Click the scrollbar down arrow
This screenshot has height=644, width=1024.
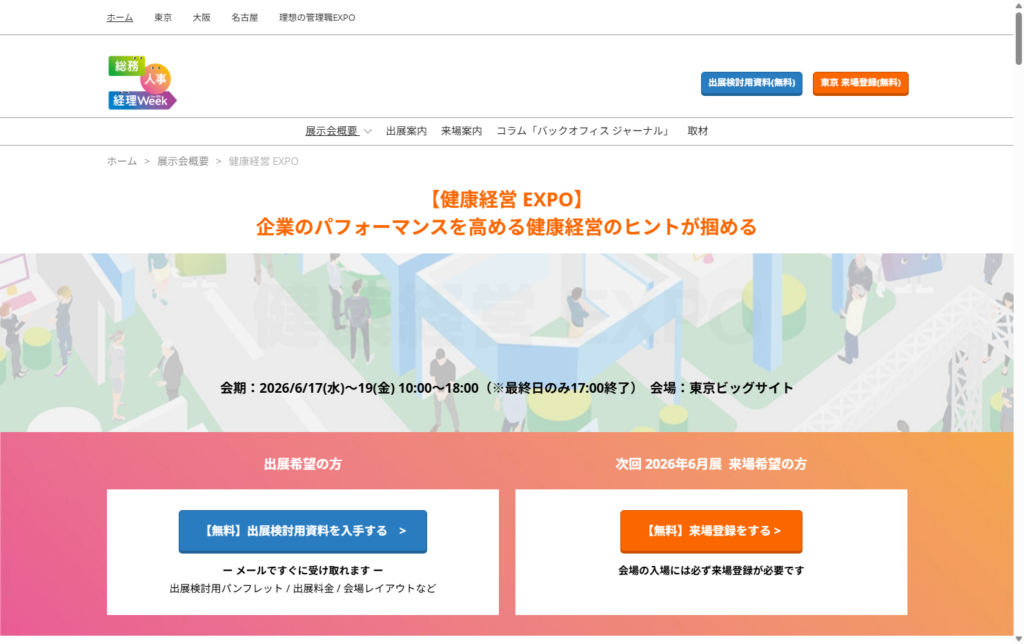pyautogui.click(x=1018, y=636)
